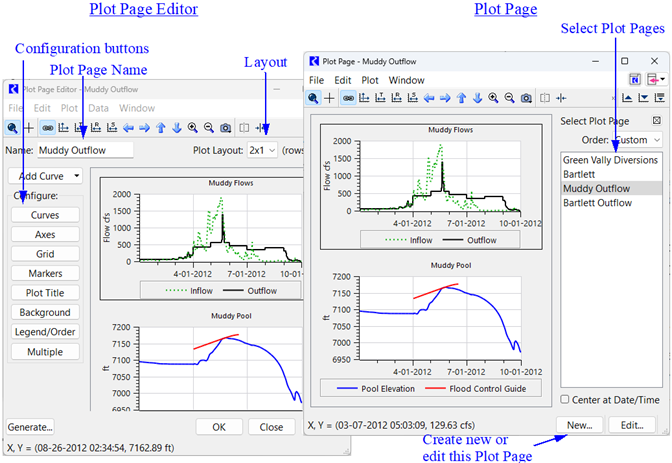Open the Data menu in Plot Page Editor

click(x=98, y=107)
